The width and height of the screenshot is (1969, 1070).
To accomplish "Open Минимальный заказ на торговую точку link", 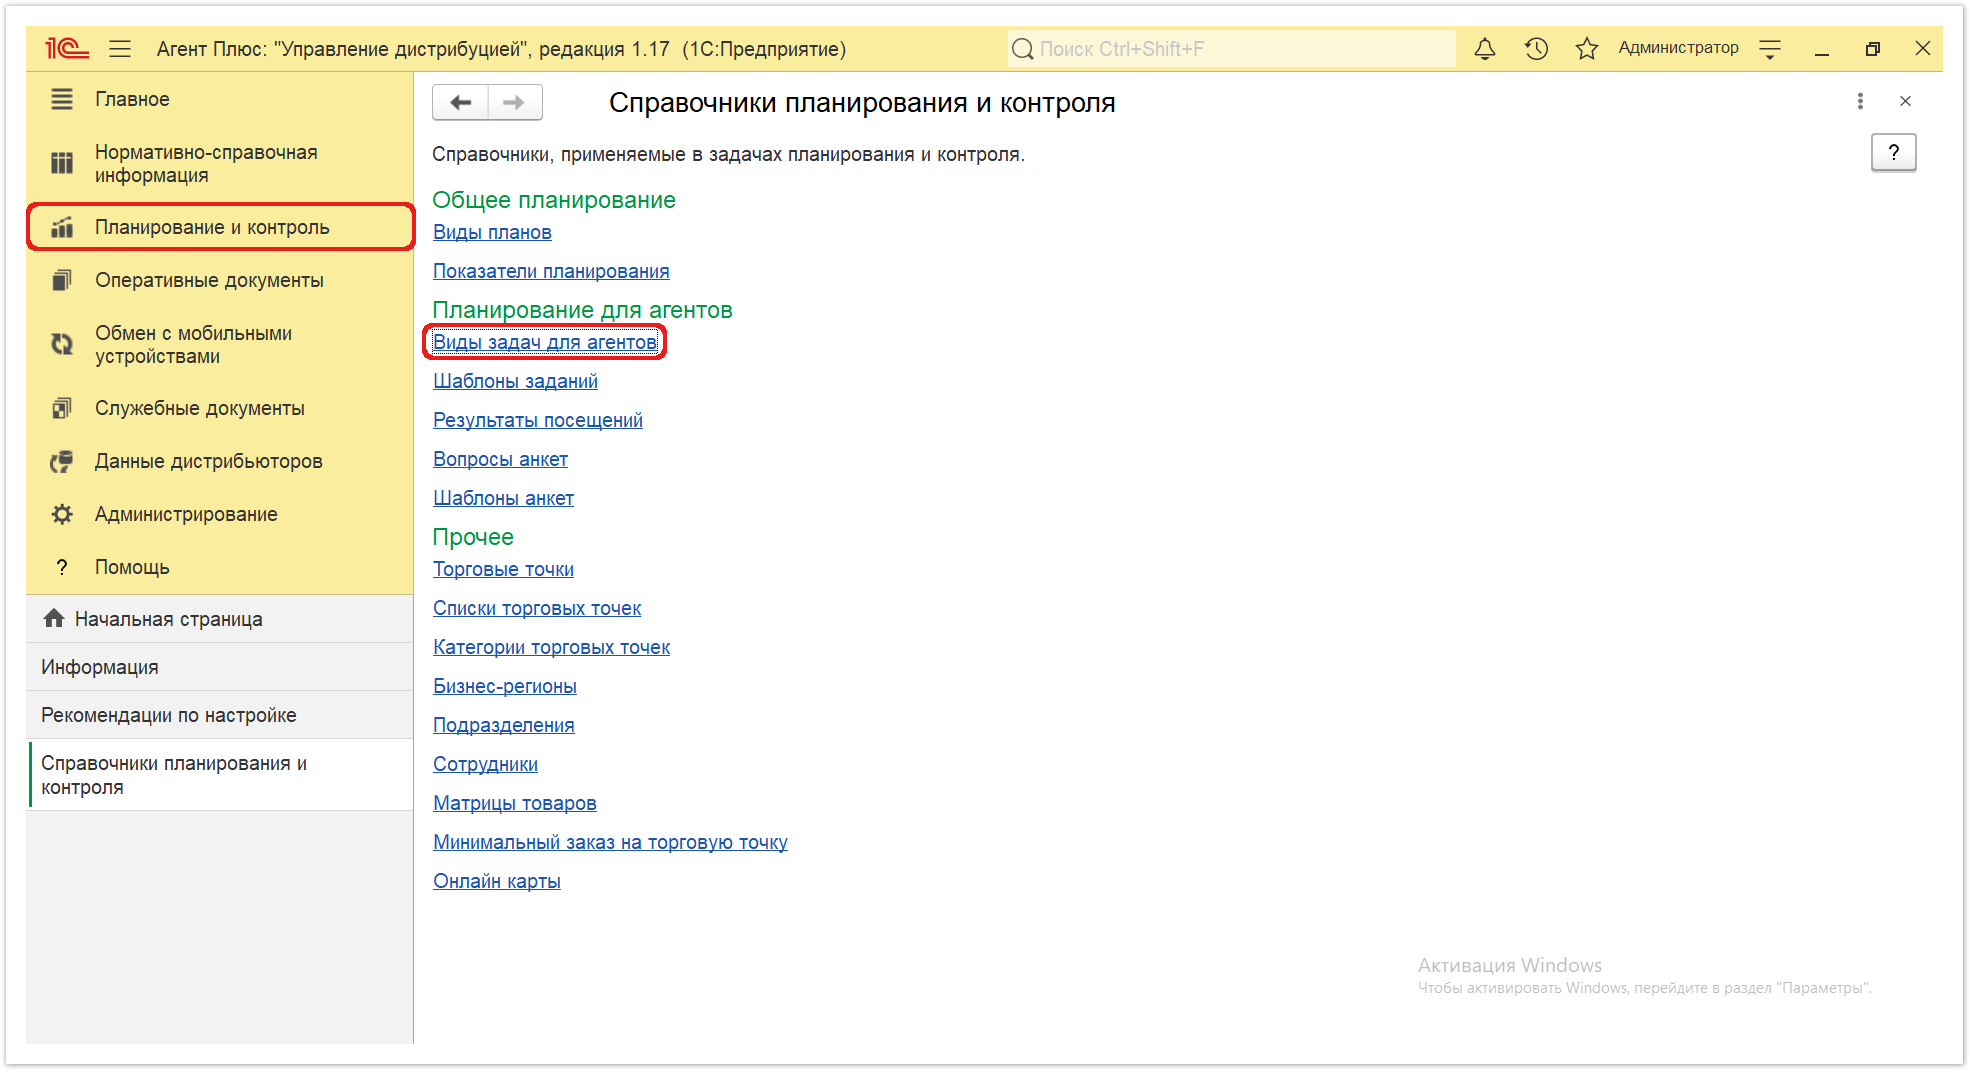I will tap(610, 842).
